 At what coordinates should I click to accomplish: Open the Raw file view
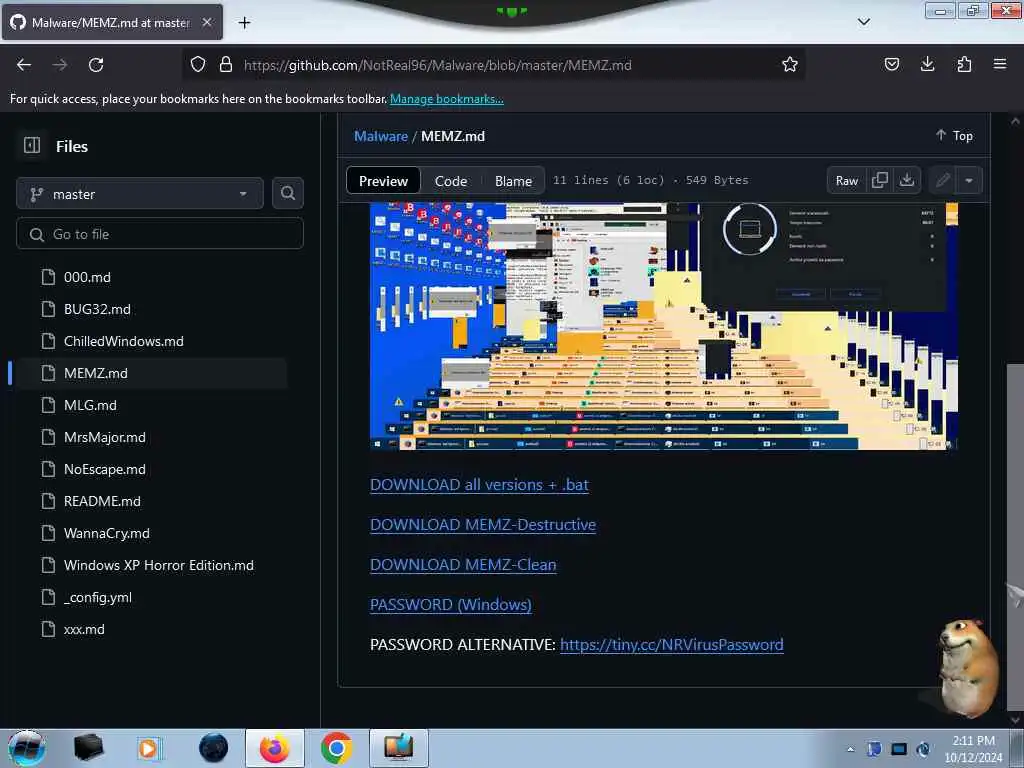pos(846,181)
